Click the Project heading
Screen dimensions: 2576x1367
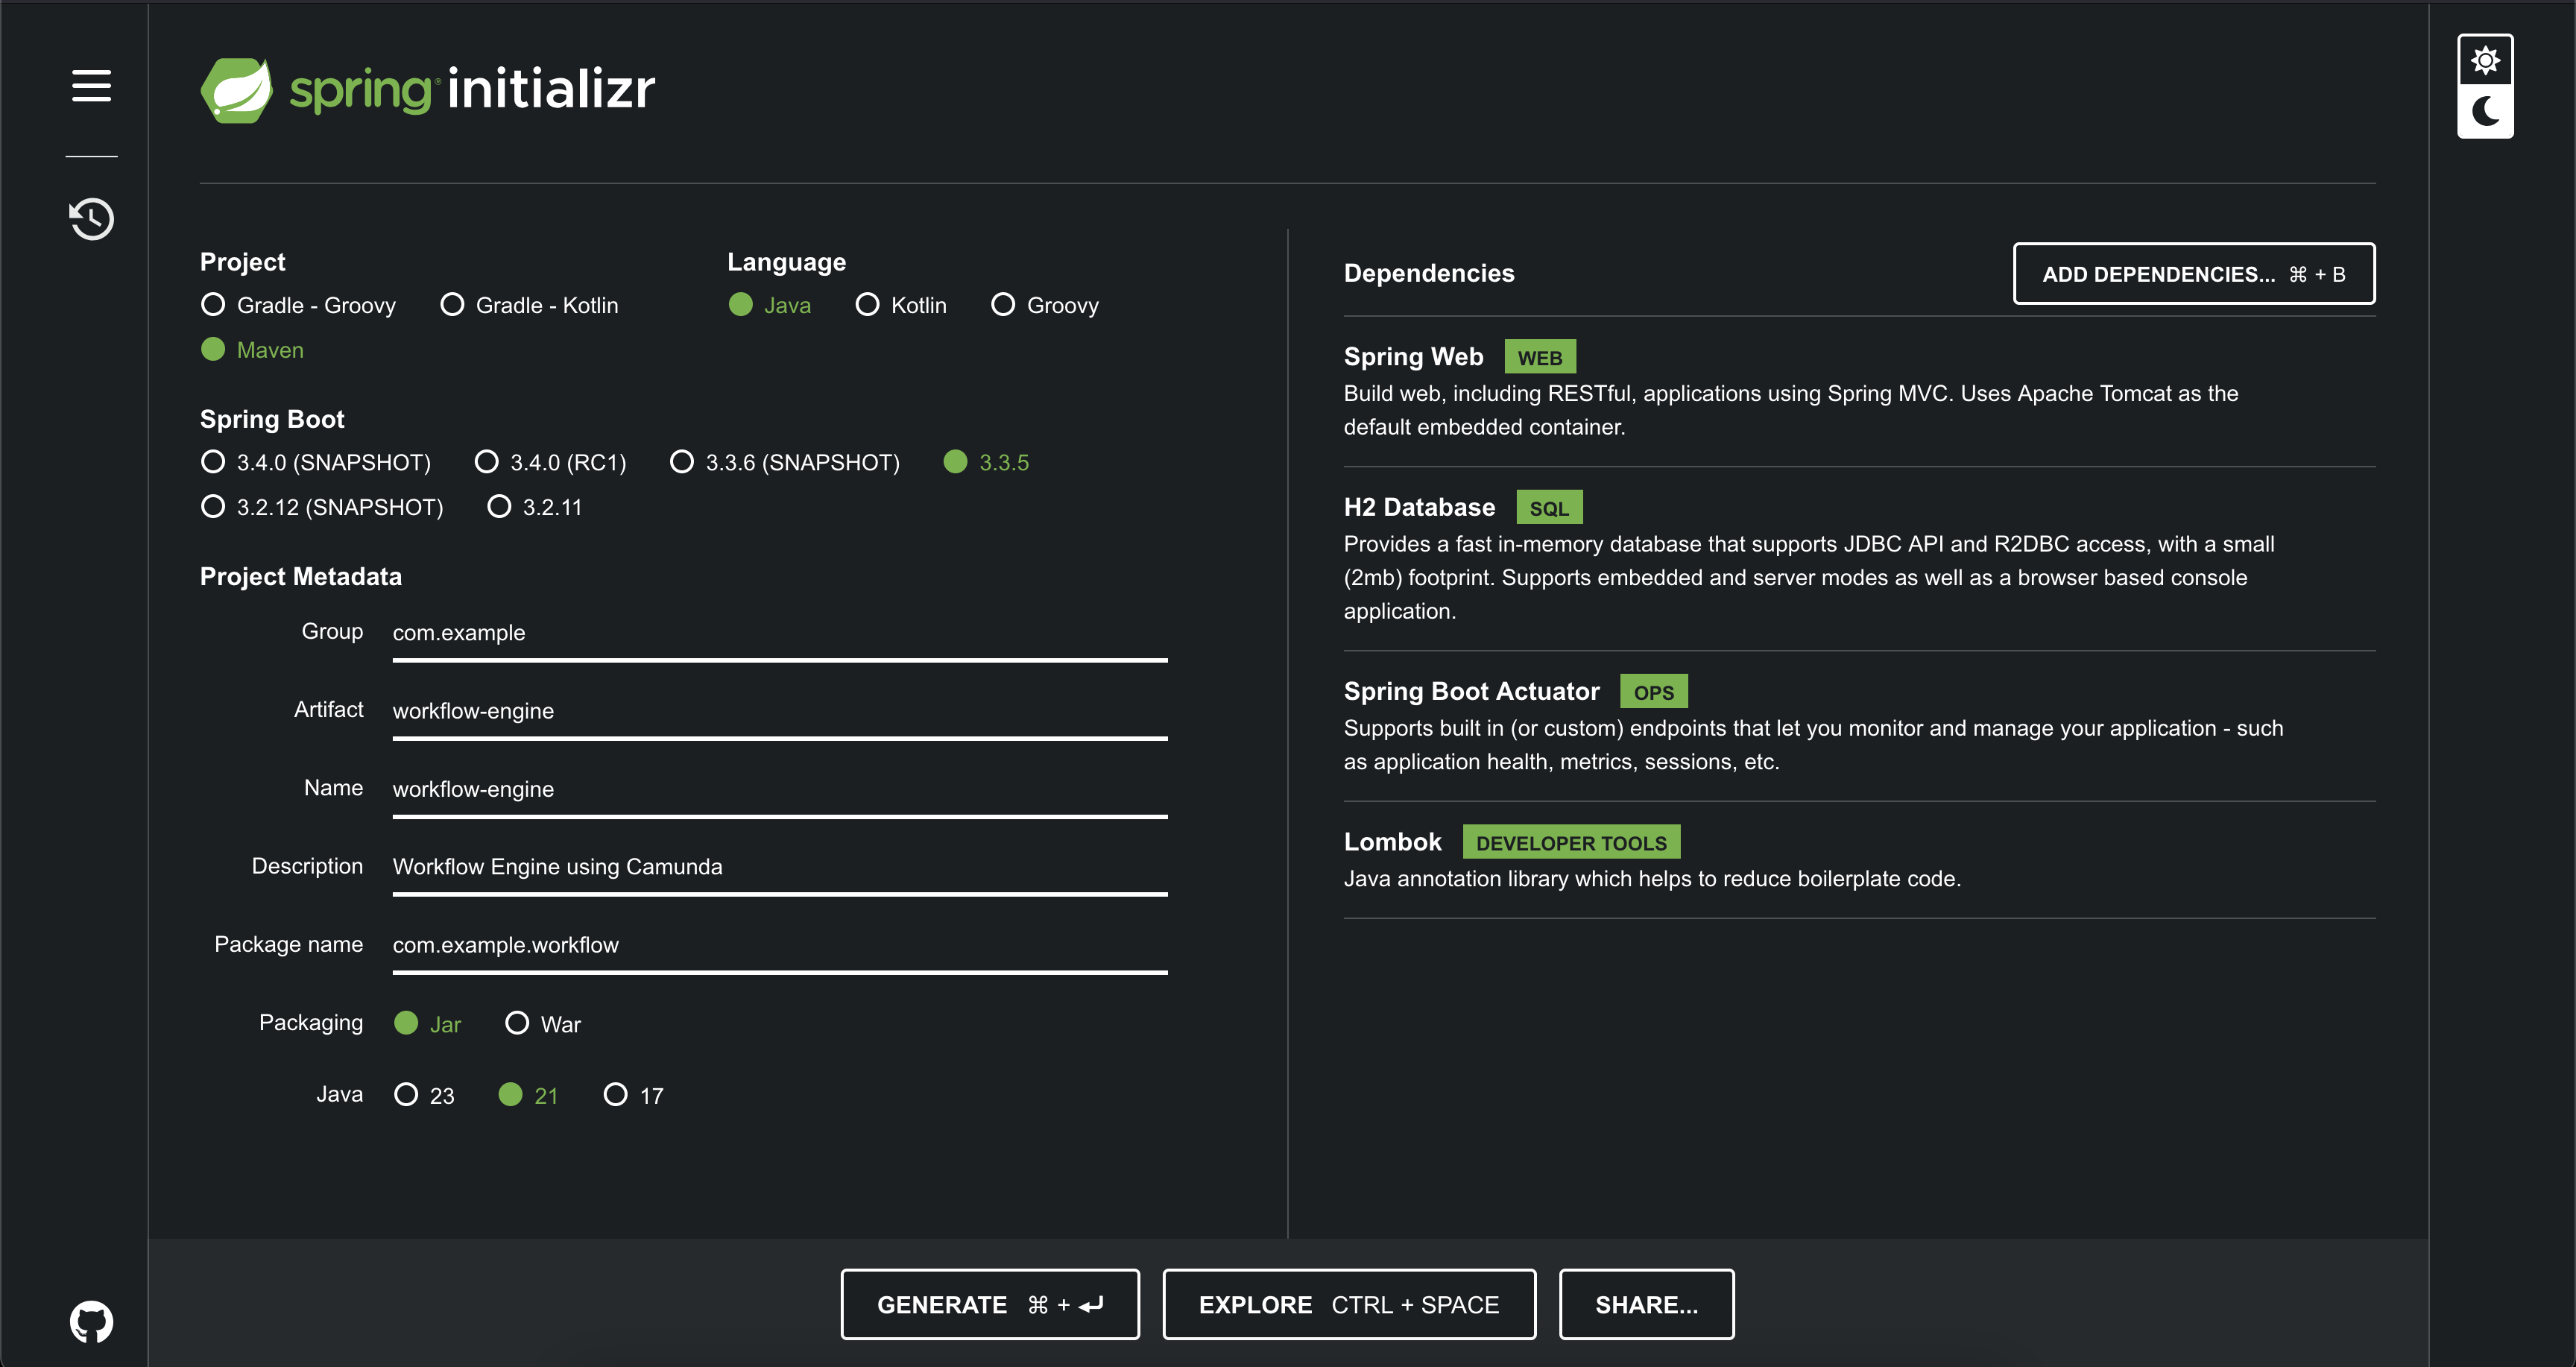(x=243, y=262)
